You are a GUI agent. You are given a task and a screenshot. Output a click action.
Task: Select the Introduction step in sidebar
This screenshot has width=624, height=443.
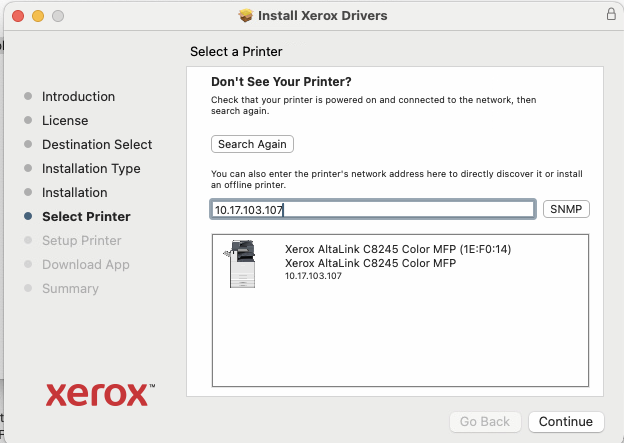click(78, 96)
